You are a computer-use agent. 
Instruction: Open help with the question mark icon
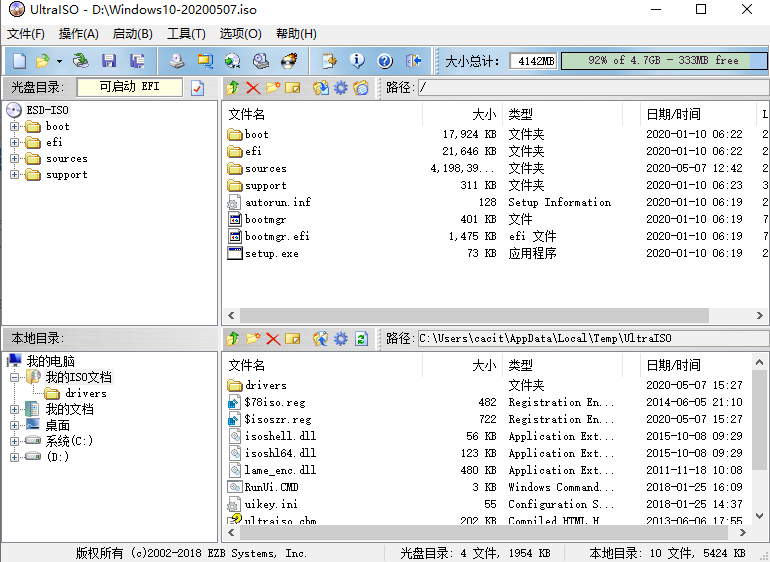coord(385,61)
